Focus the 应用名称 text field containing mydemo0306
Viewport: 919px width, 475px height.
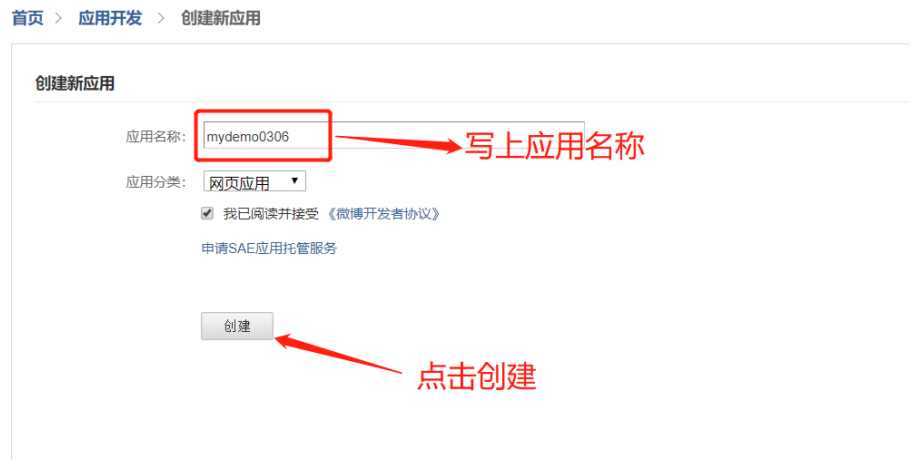(394, 136)
